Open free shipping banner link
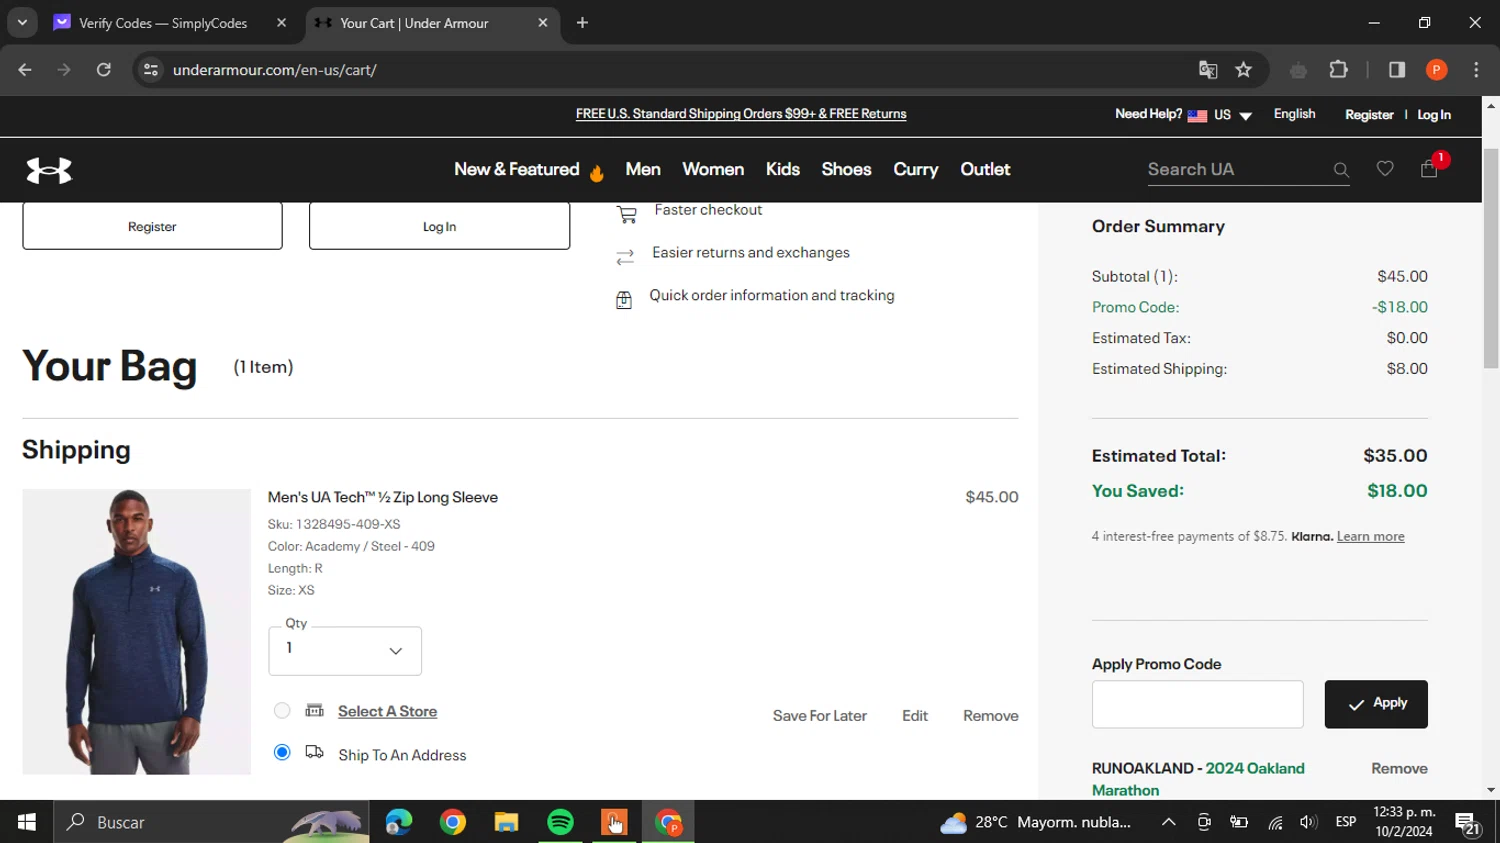Image resolution: width=1500 pixels, height=843 pixels. 741,114
